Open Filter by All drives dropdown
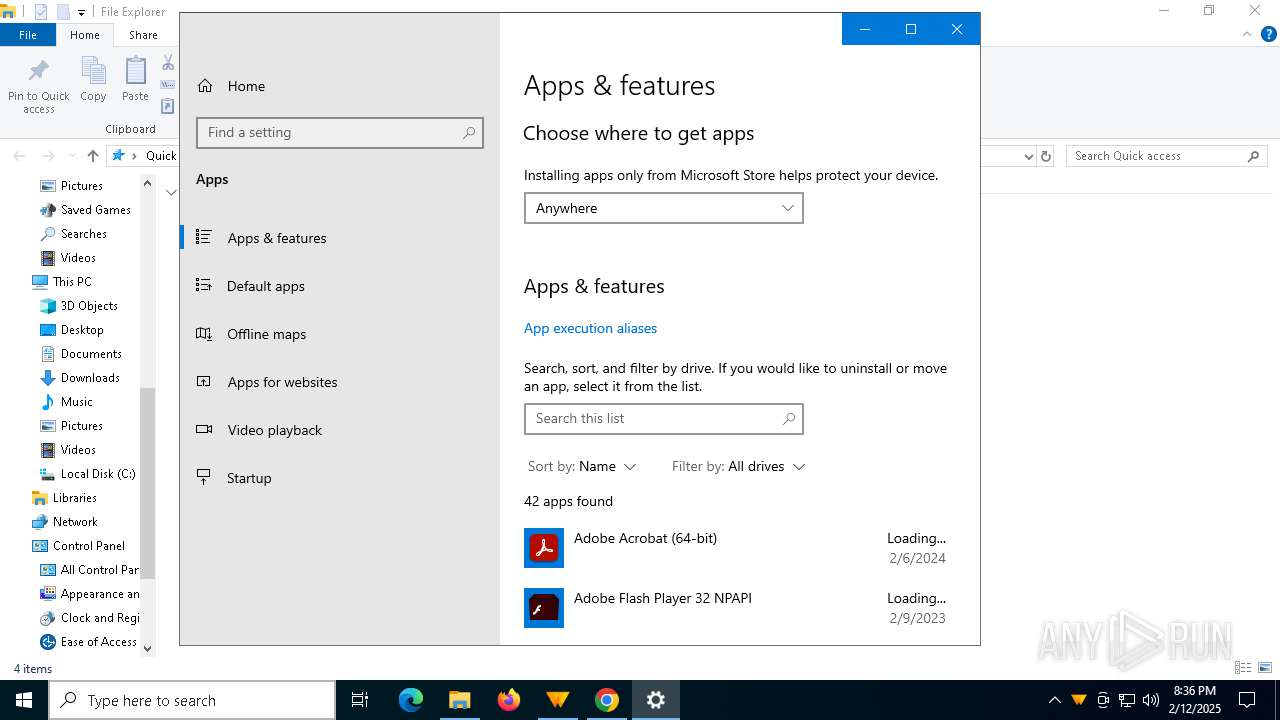This screenshot has width=1280, height=720. click(x=738, y=466)
